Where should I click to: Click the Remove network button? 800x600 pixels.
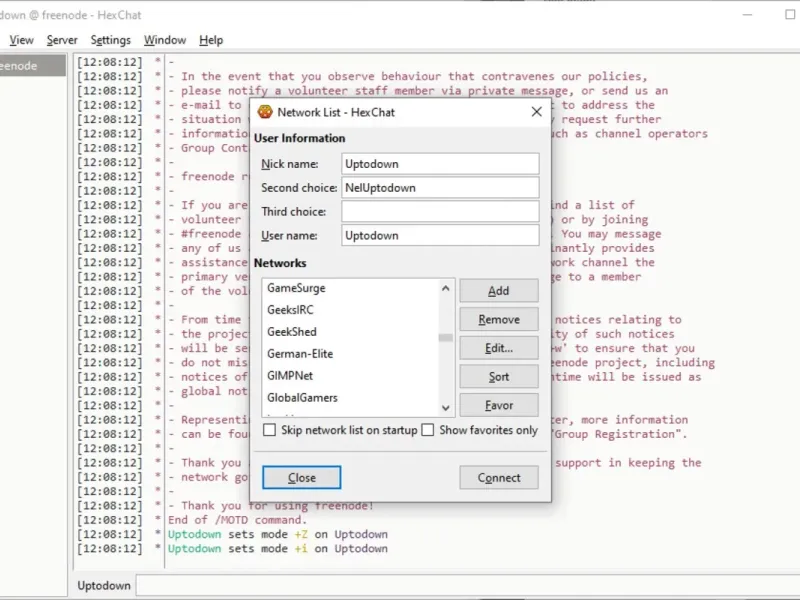[x=498, y=319]
